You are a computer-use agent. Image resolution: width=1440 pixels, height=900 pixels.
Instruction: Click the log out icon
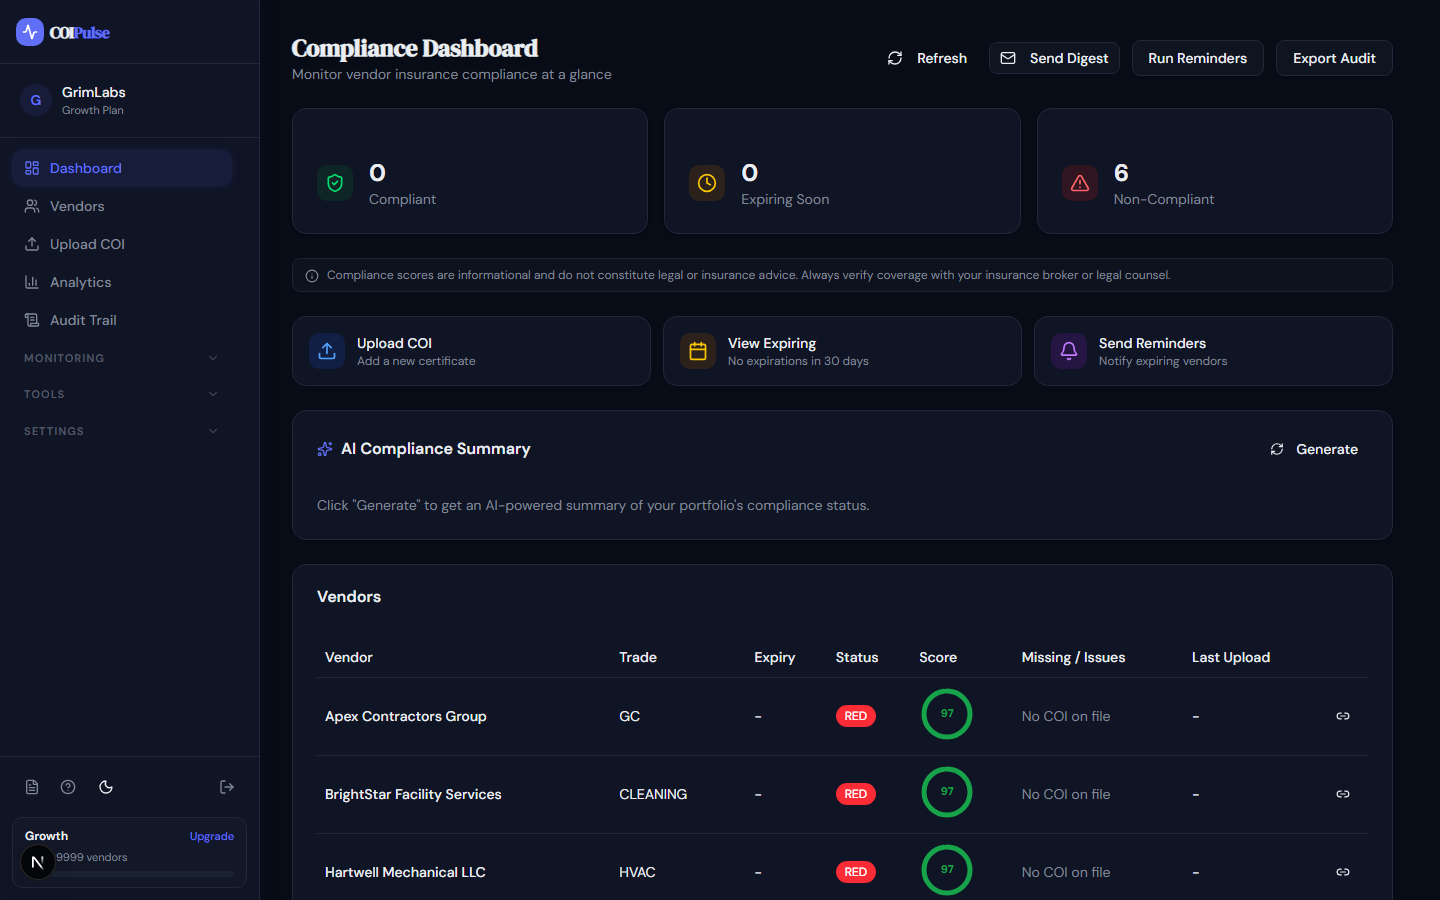[x=227, y=787]
